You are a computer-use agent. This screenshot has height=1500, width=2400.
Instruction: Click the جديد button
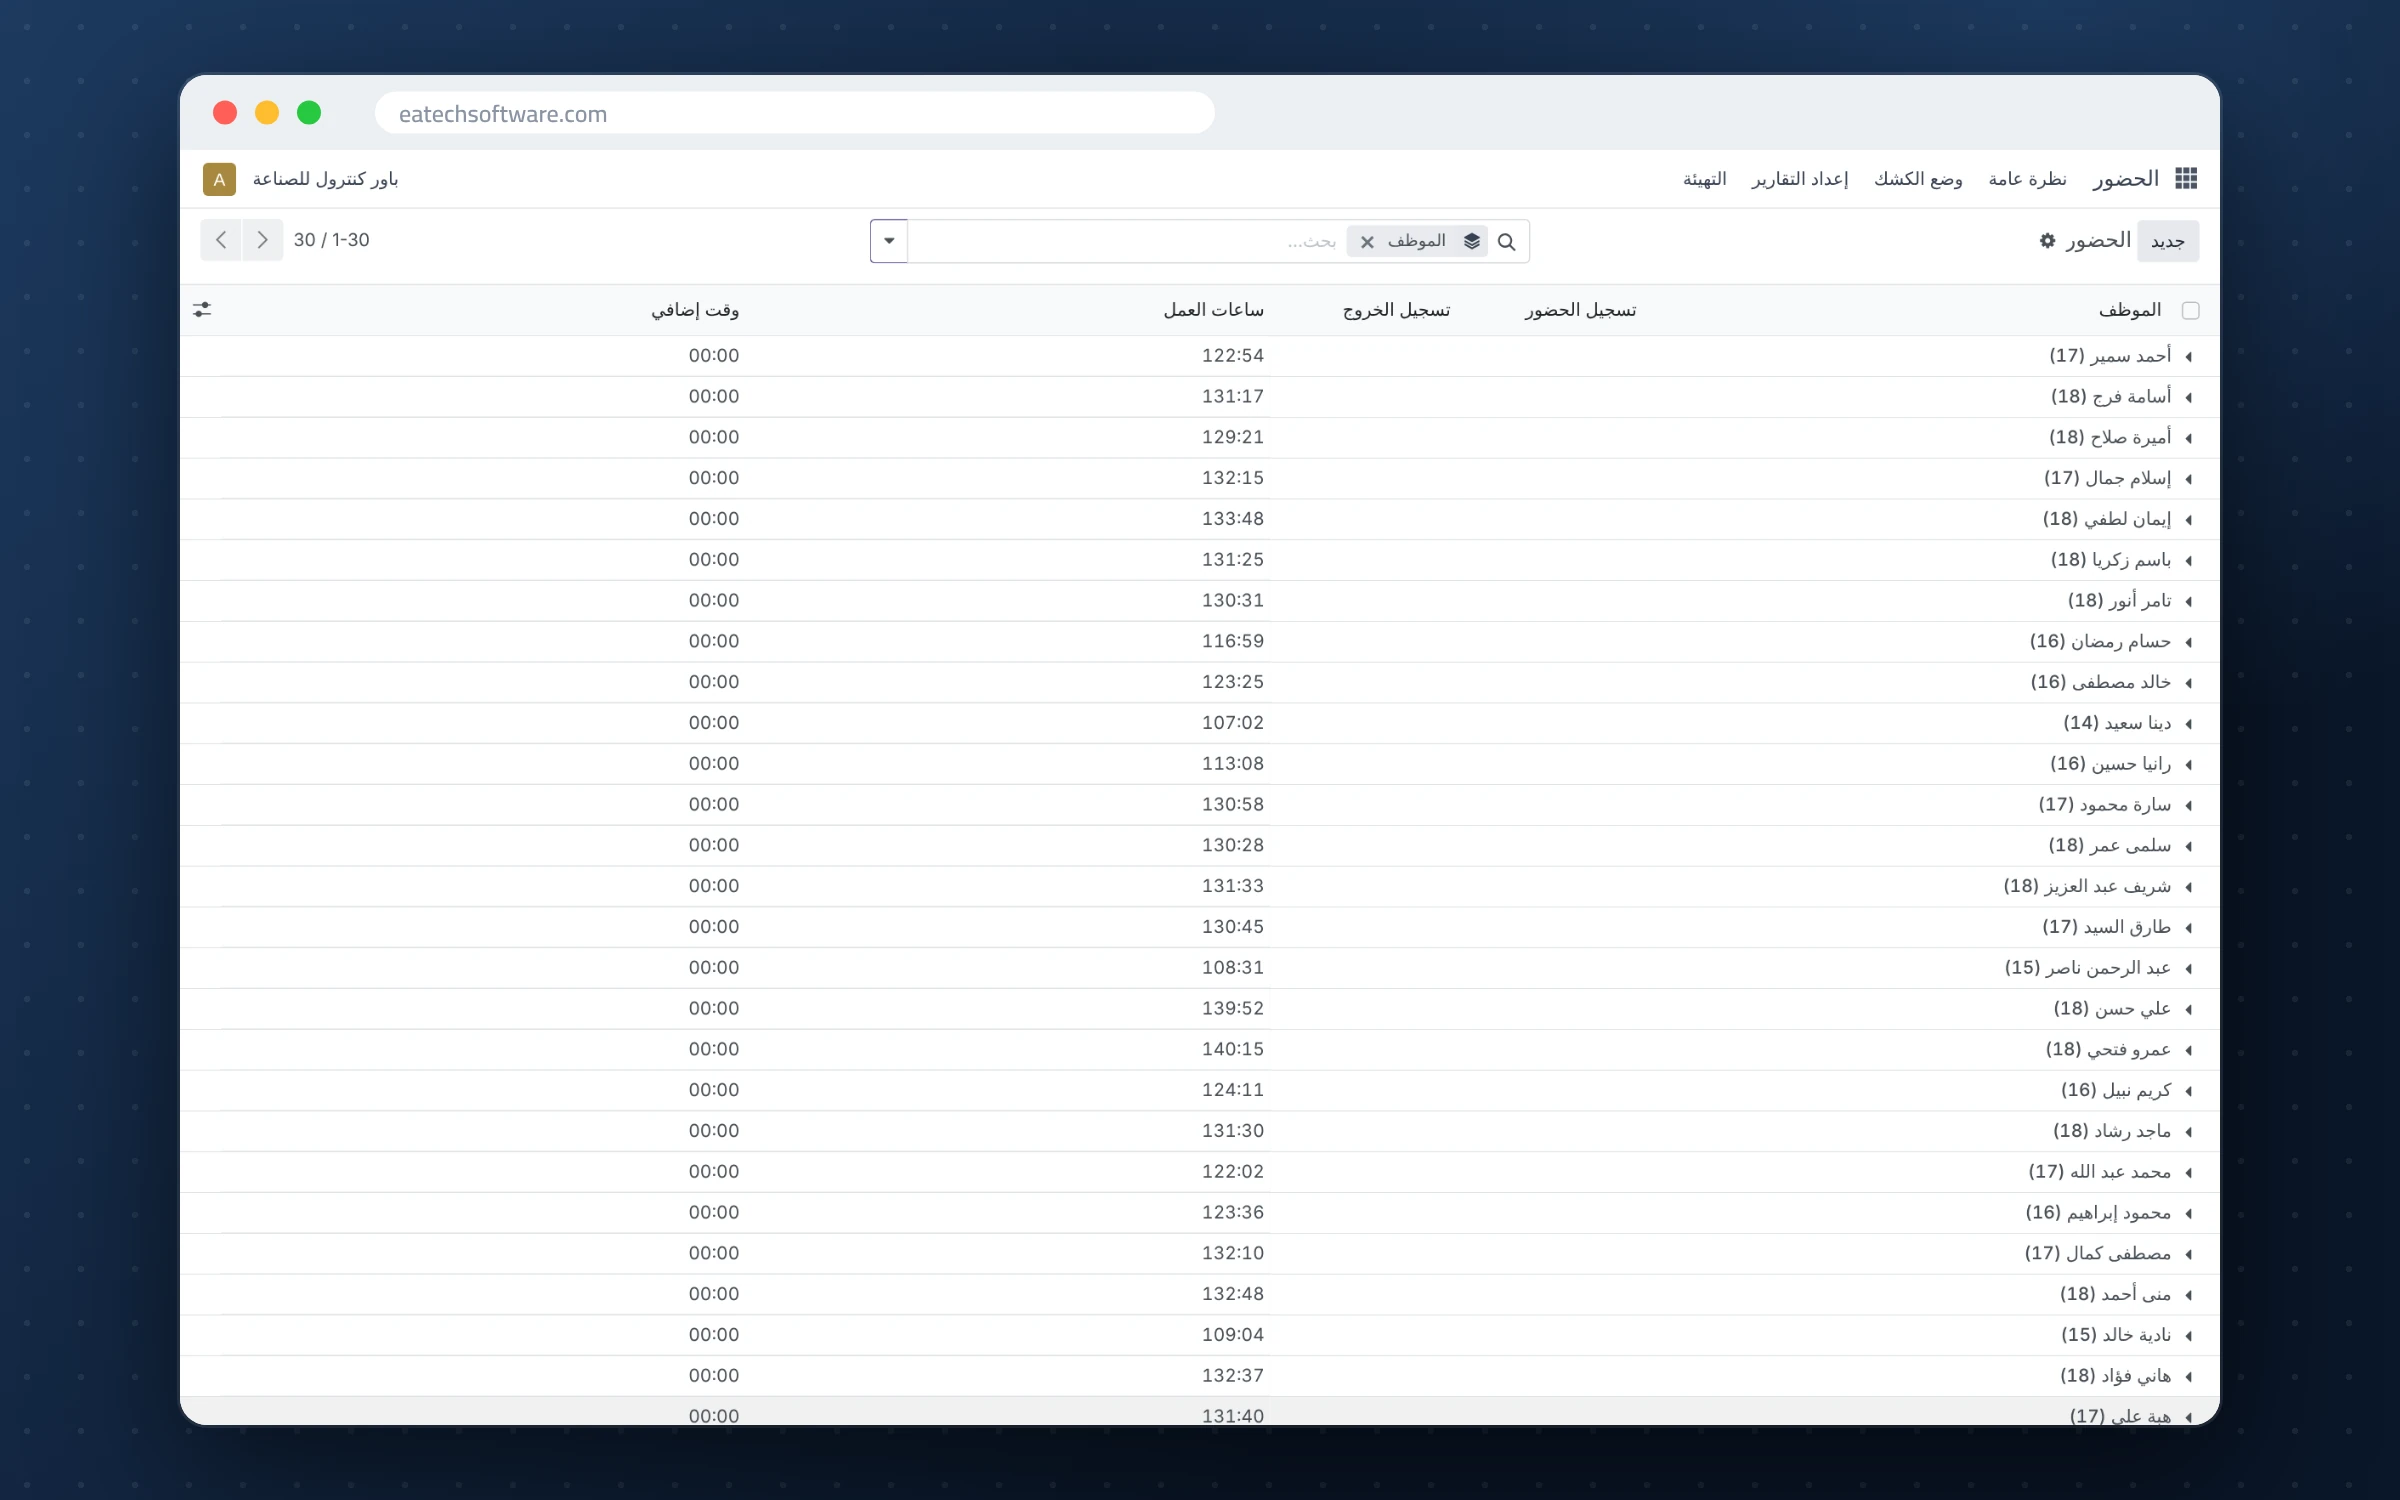[x=2168, y=241]
